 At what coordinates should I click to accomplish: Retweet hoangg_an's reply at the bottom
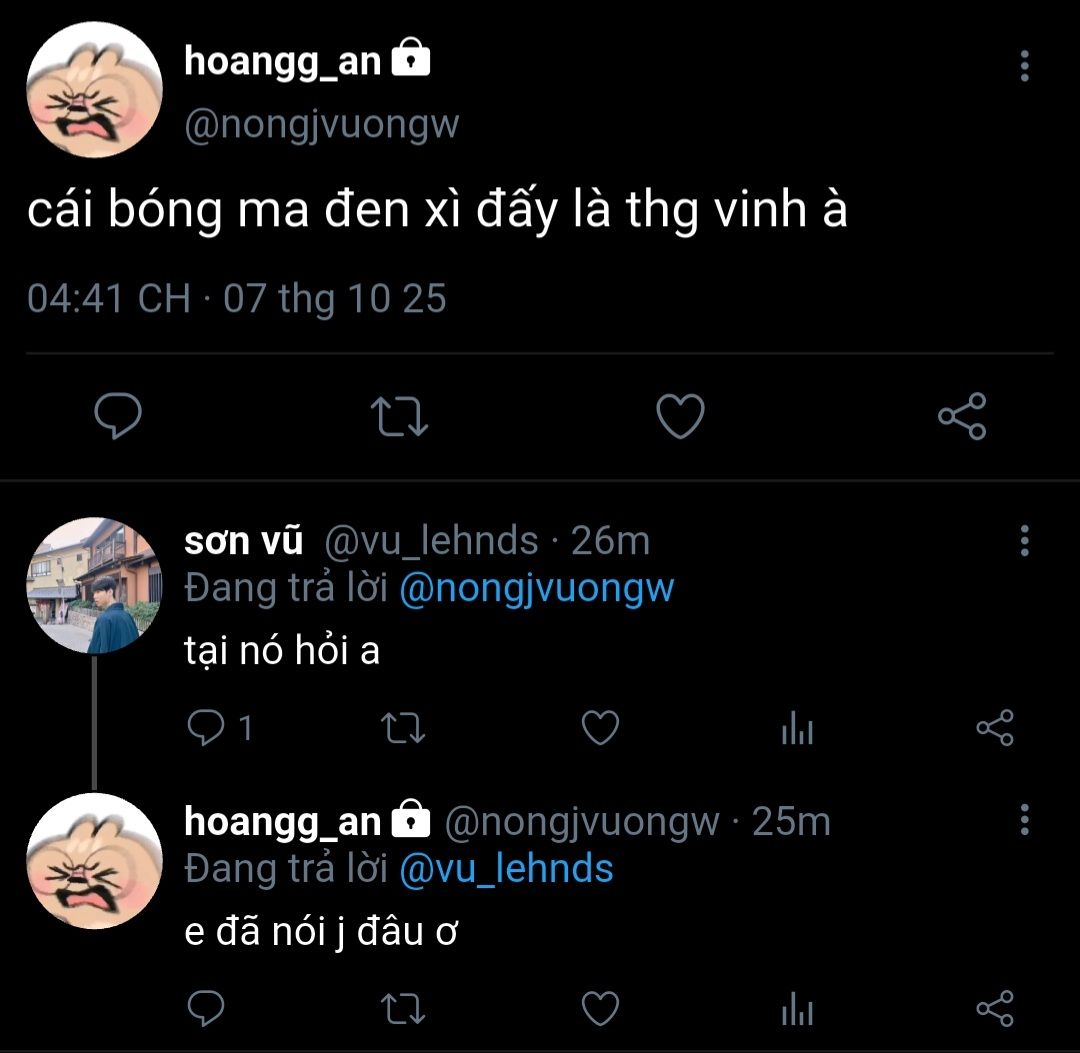click(404, 1007)
